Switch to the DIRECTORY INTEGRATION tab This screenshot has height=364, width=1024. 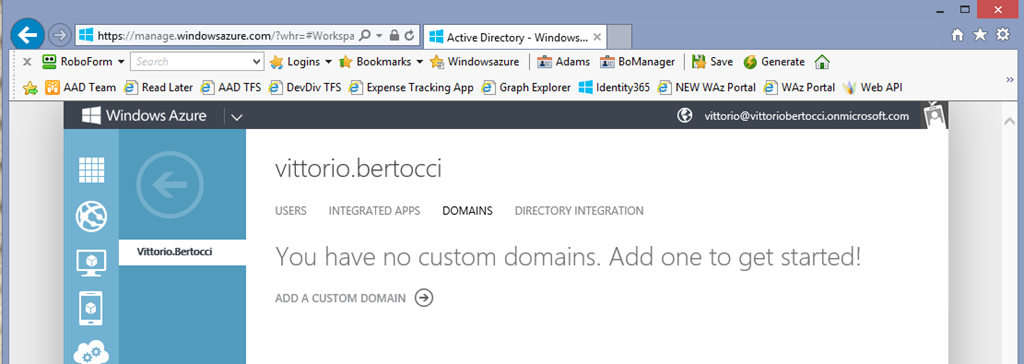tap(579, 210)
